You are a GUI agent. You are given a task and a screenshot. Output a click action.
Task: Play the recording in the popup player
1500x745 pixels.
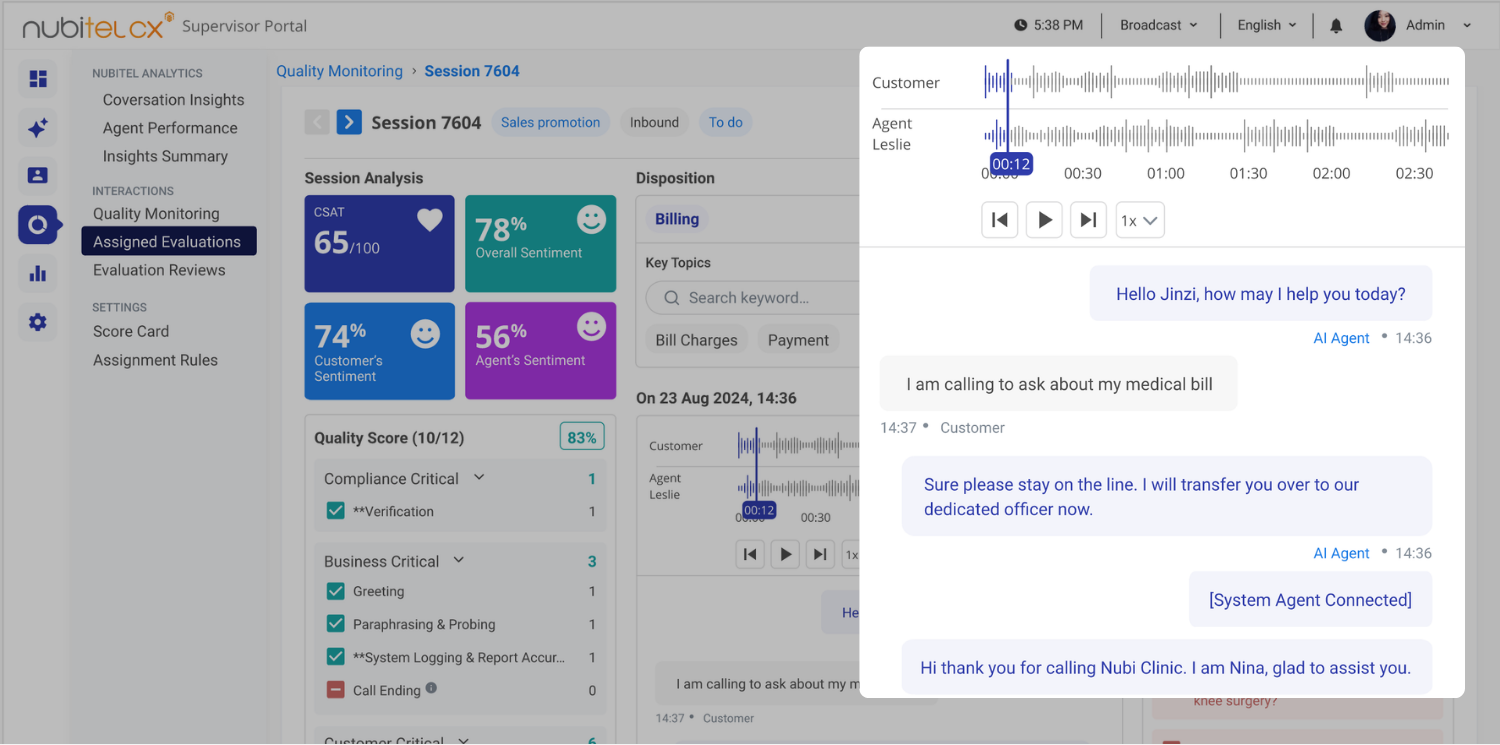(1044, 220)
